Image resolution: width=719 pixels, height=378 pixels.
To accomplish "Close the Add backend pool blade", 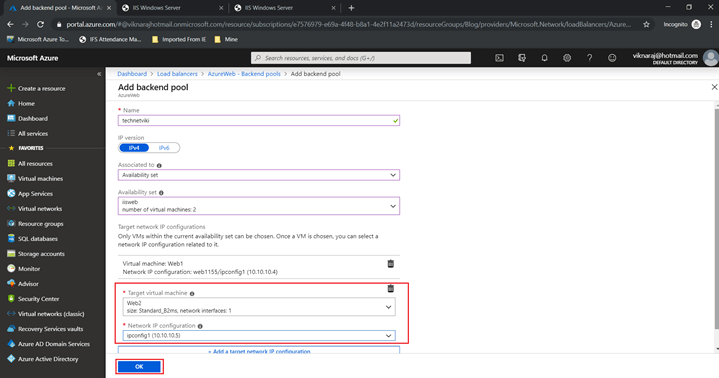I will coord(714,87).
